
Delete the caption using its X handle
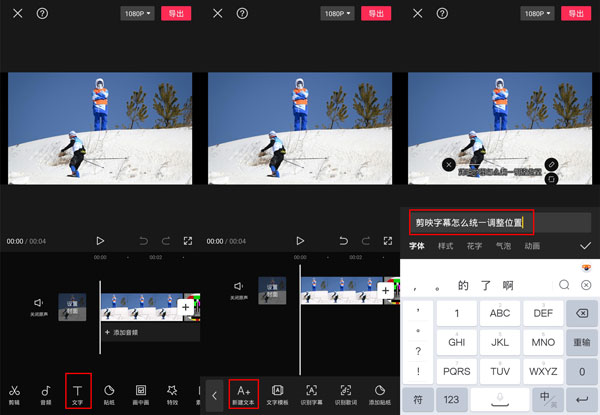[448, 164]
